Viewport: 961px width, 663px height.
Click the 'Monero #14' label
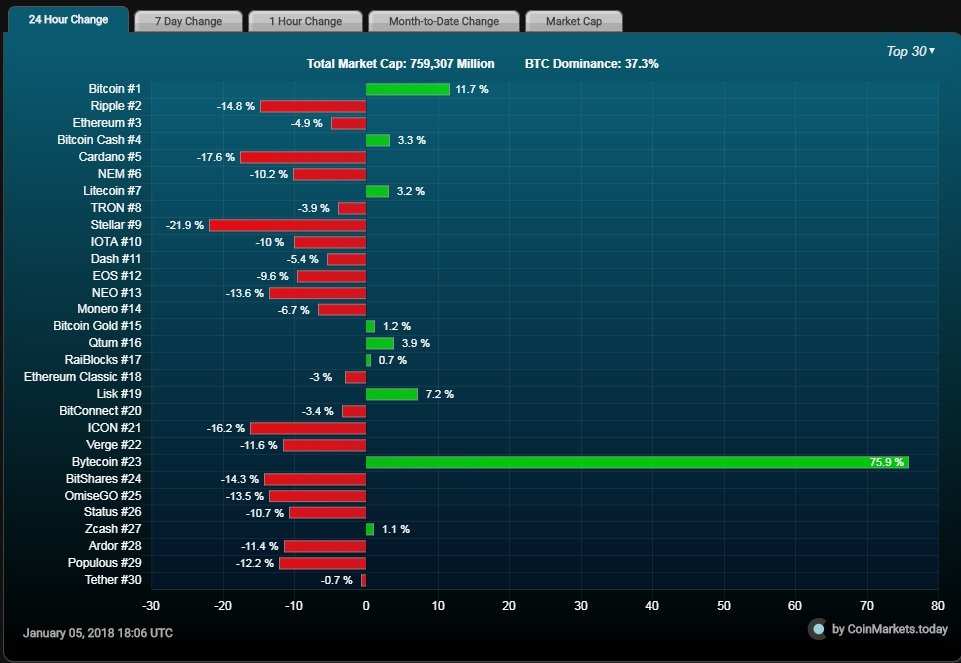109,309
